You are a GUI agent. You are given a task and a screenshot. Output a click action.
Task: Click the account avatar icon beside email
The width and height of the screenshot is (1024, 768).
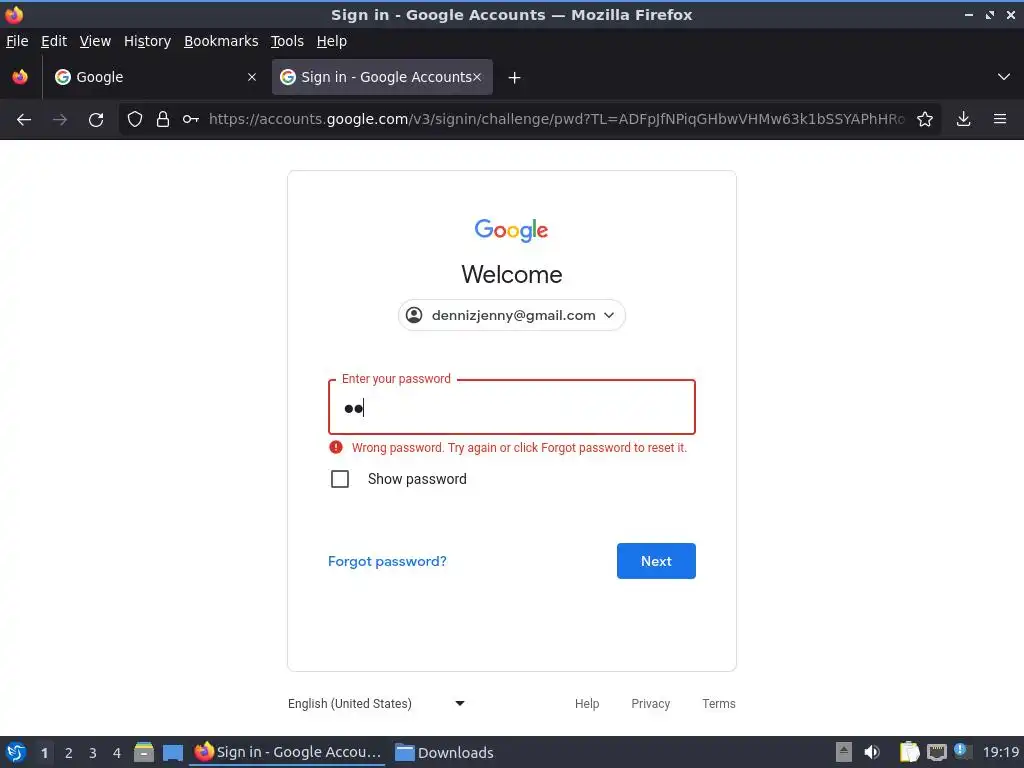tap(414, 315)
